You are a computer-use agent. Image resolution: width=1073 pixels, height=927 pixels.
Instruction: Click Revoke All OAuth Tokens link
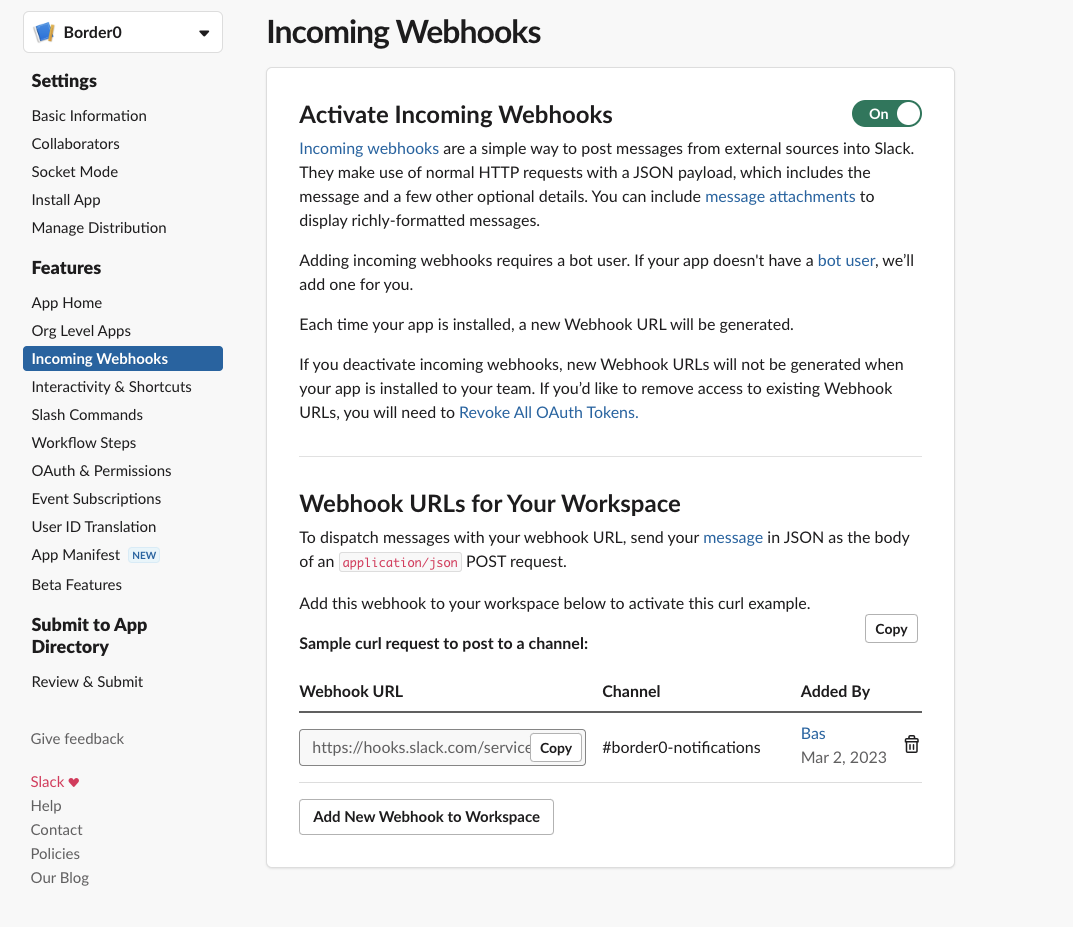point(548,413)
